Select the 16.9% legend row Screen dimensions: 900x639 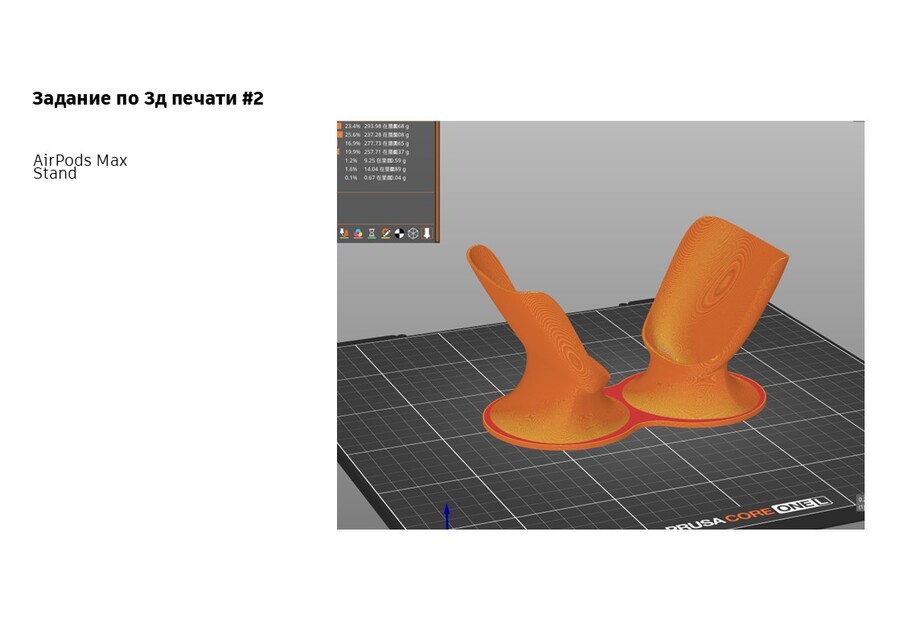[x=377, y=143]
